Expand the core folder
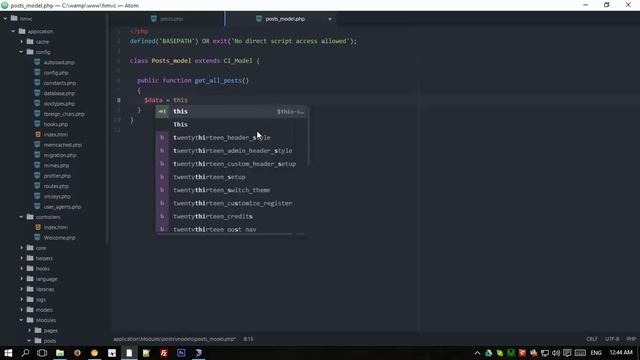The height and width of the screenshot is (360, 640). 22,248
